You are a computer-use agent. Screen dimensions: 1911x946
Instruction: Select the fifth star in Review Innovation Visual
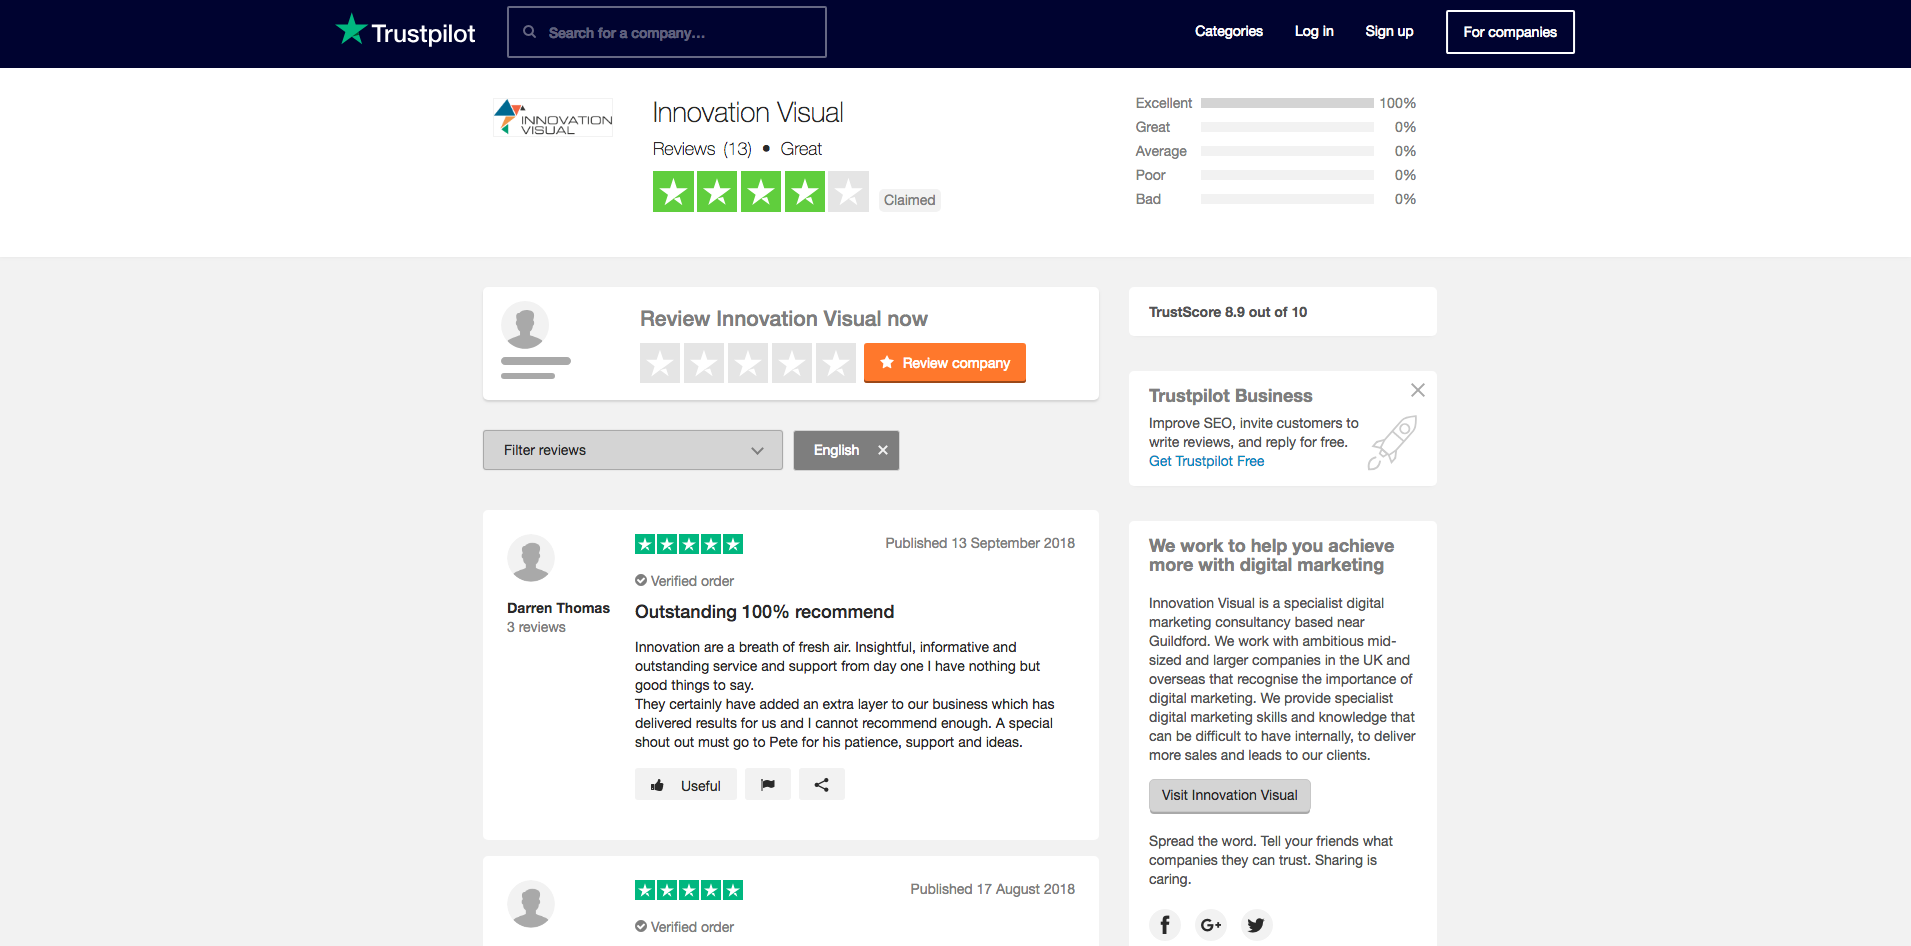point(836,363)
